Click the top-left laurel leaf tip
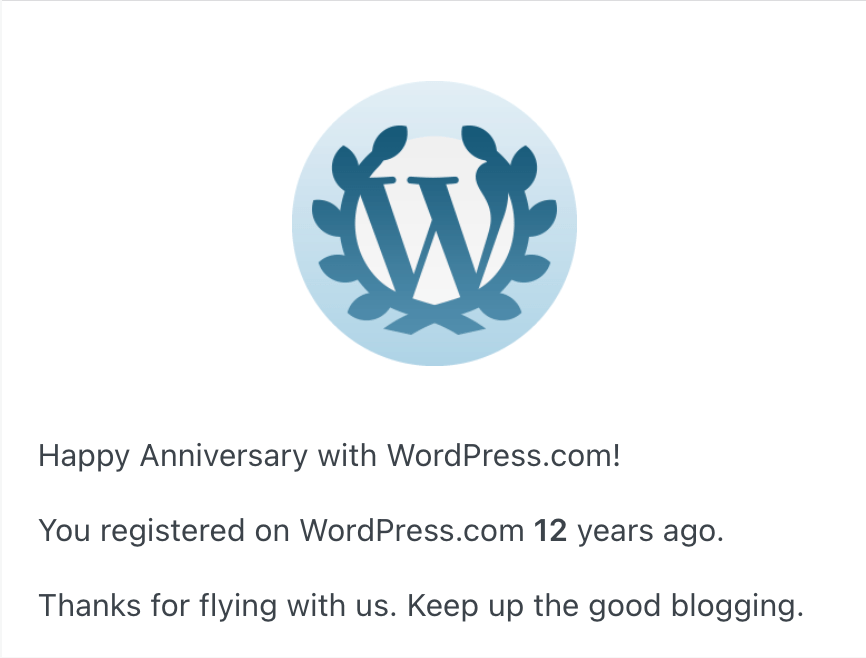 395,136
